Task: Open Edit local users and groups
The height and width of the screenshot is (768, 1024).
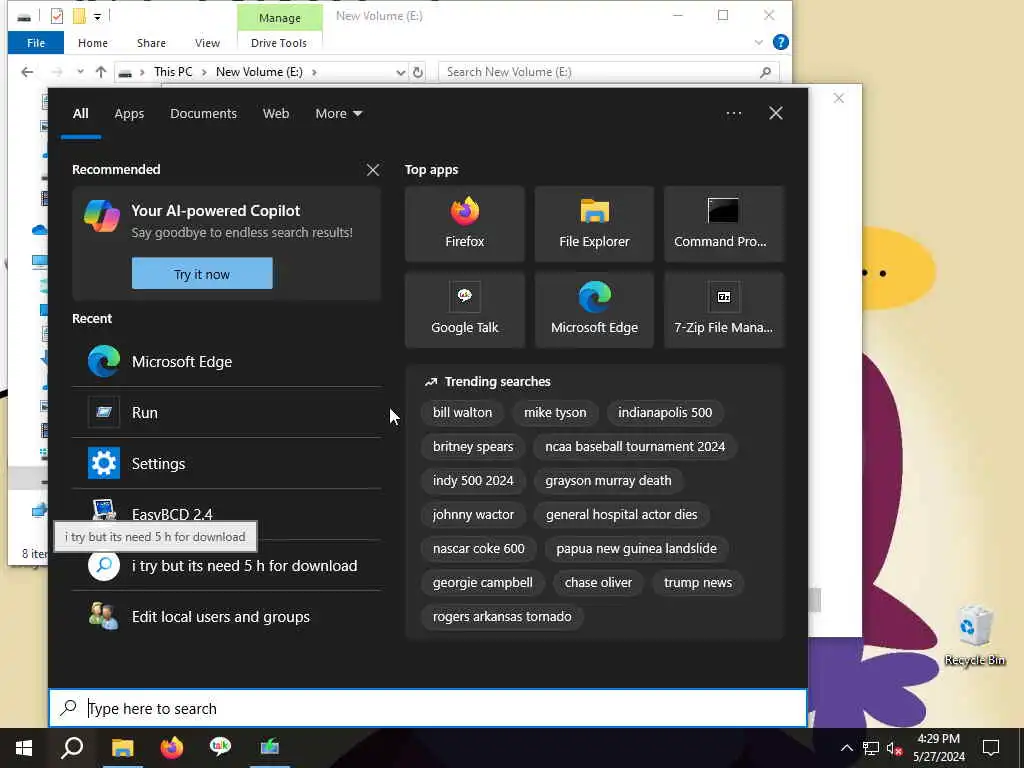Action: click(x=226, y=616)
